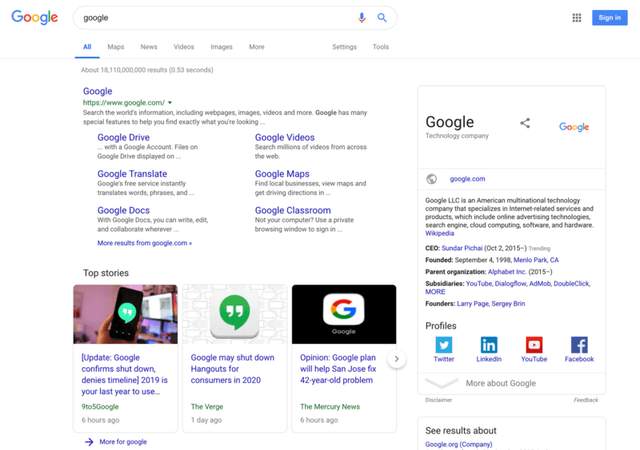Screen dimensions: 640x450
Task: Open the Hangouts story thumbnail from The Verge
Action: [x=234, y=315]
